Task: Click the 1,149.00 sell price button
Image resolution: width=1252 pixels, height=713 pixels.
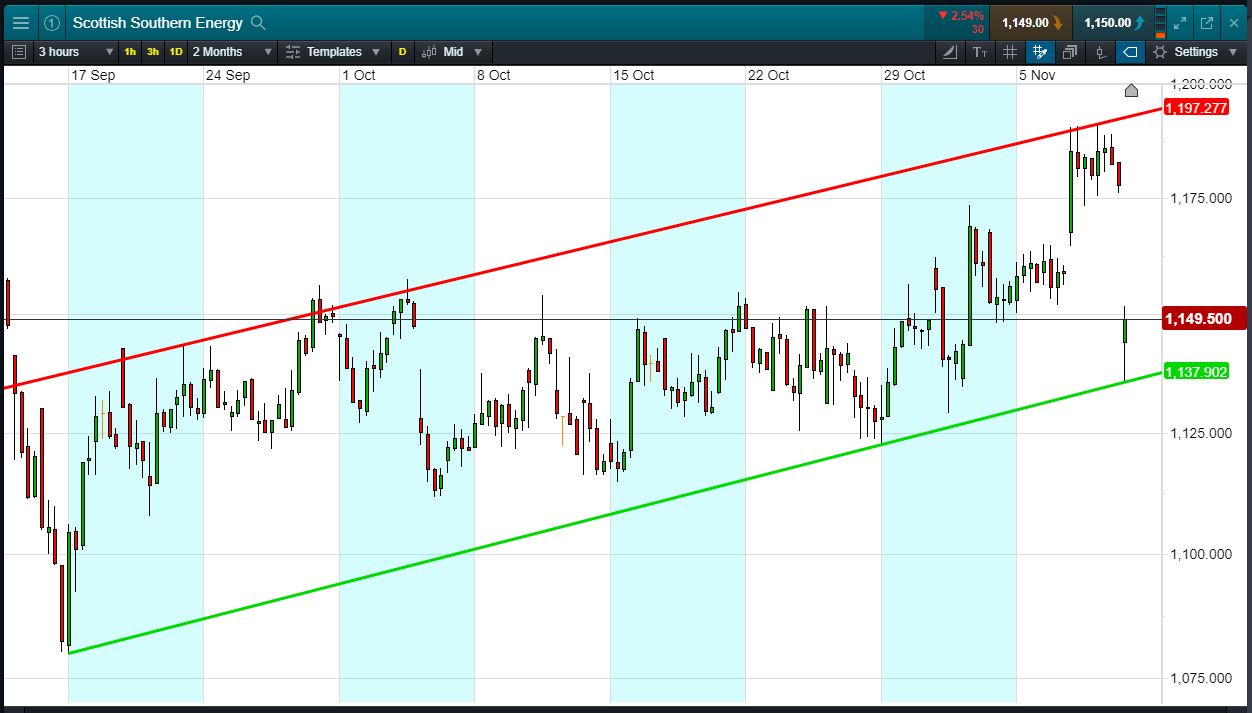Action: coord(1031,22)
